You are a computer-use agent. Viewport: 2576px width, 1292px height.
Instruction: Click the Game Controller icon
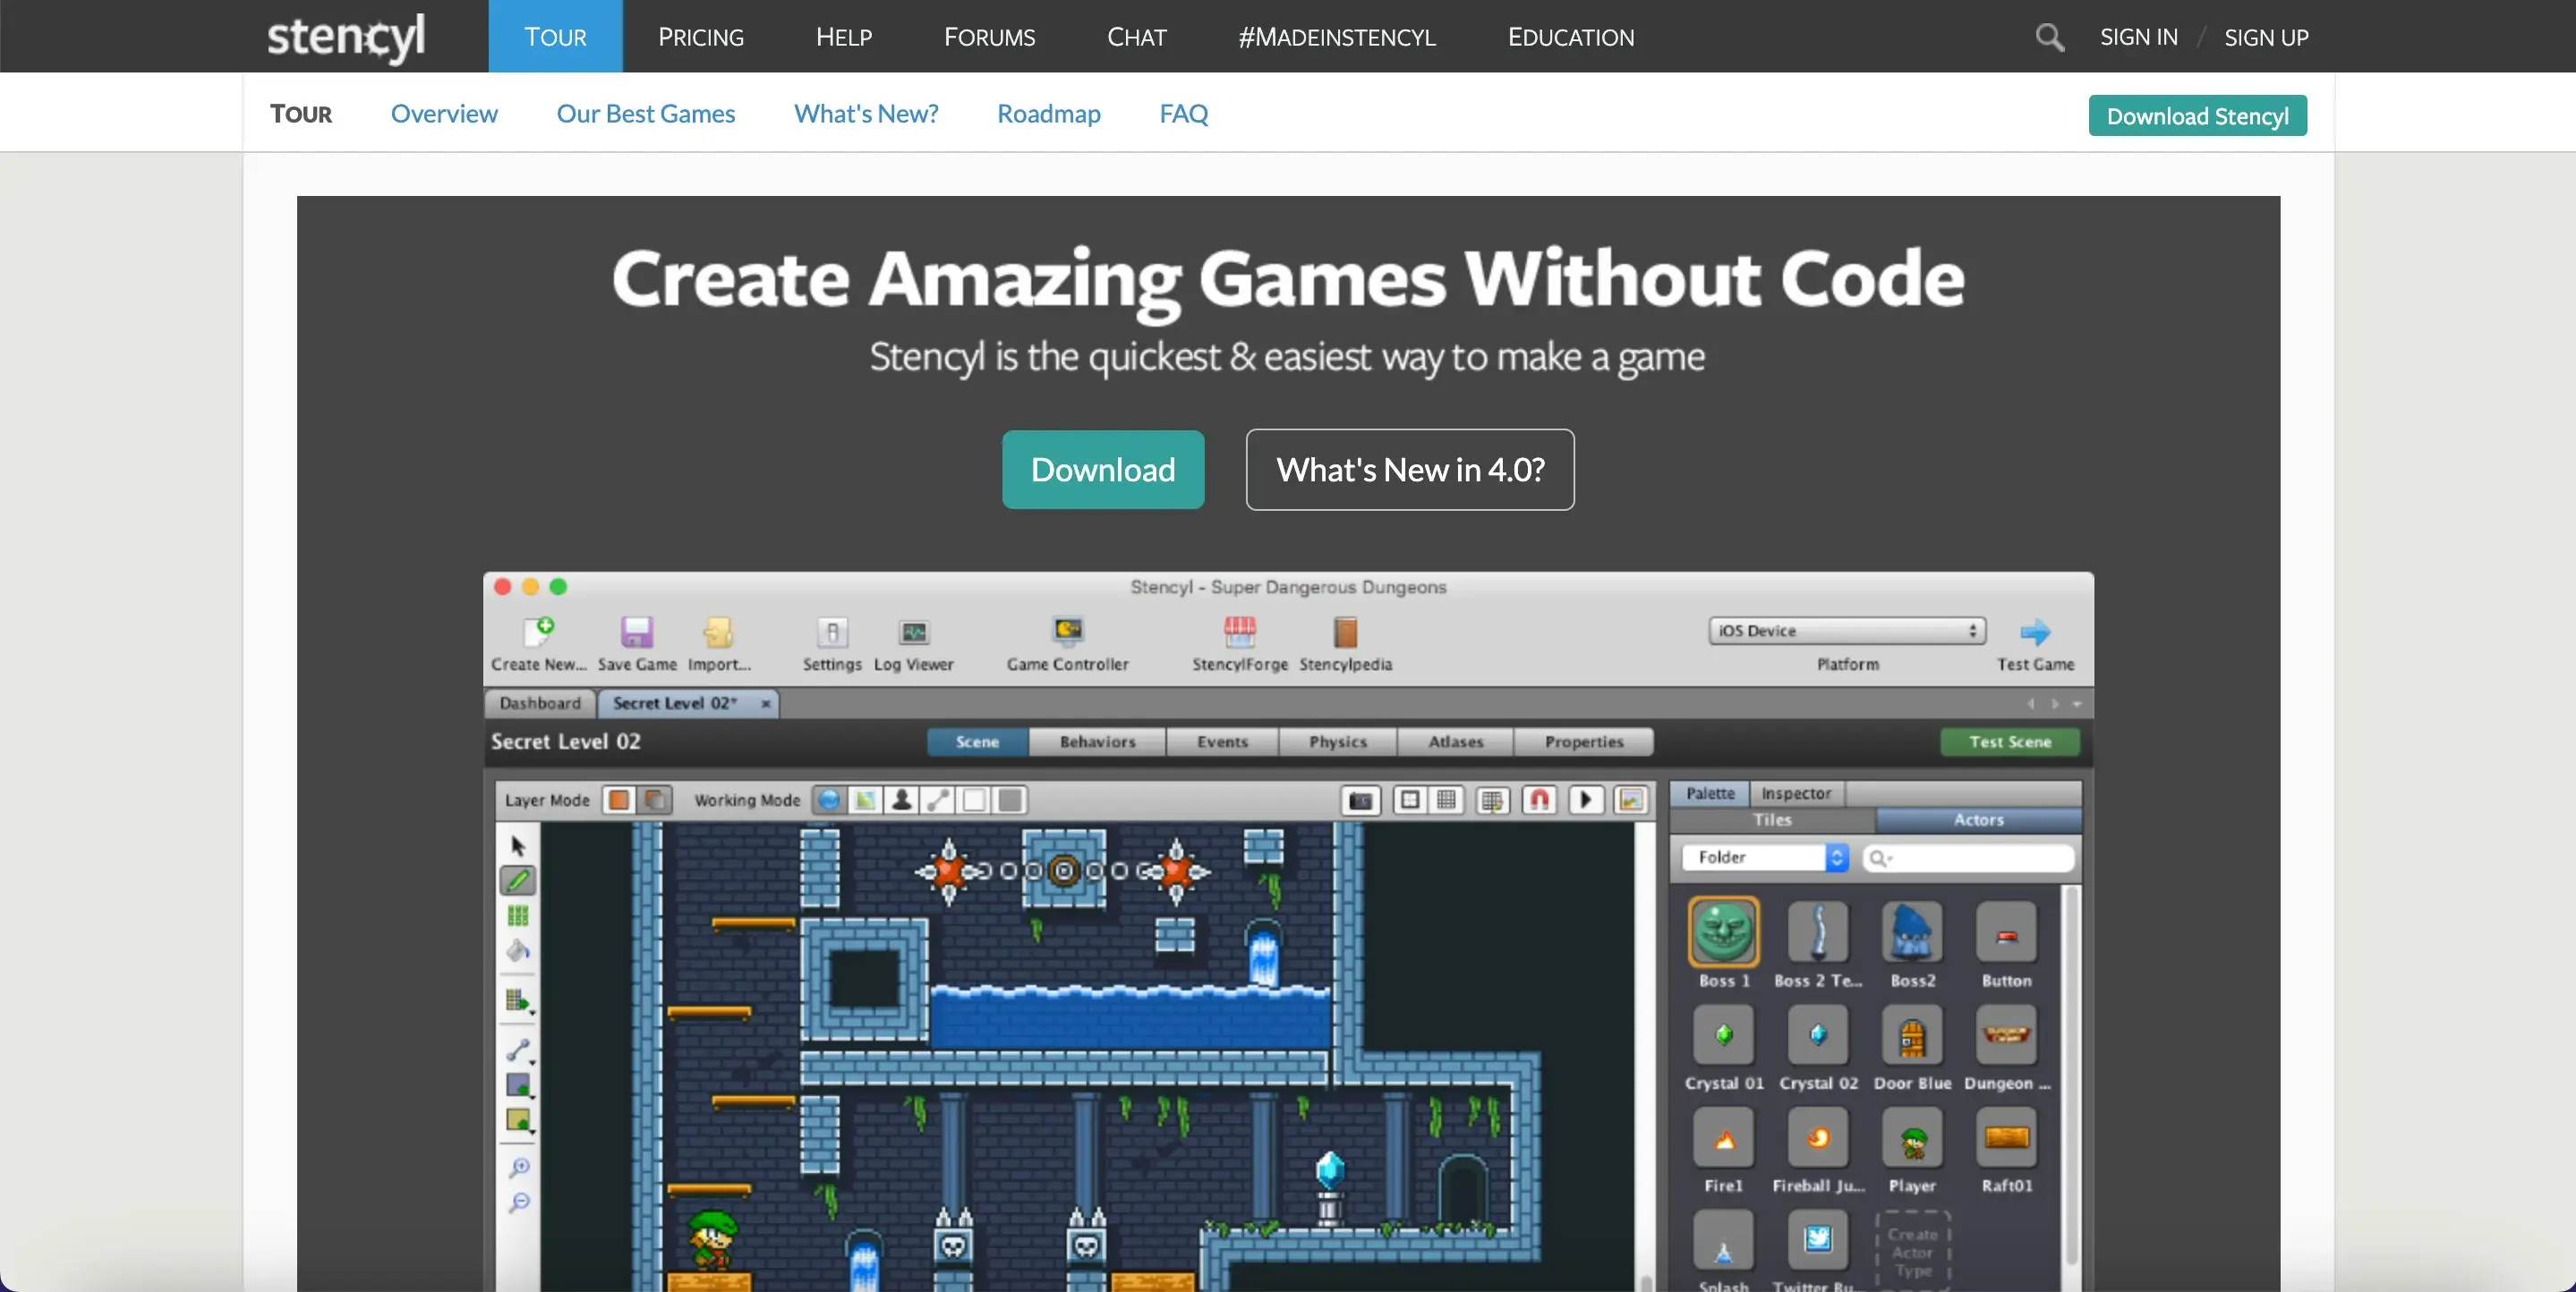1067,631
